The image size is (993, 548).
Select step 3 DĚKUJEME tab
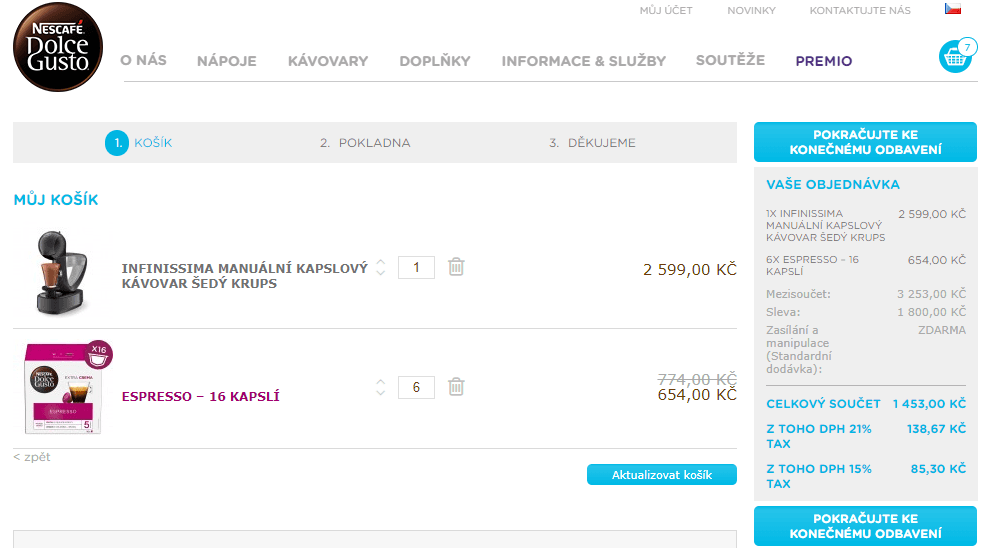click(592, 143)
